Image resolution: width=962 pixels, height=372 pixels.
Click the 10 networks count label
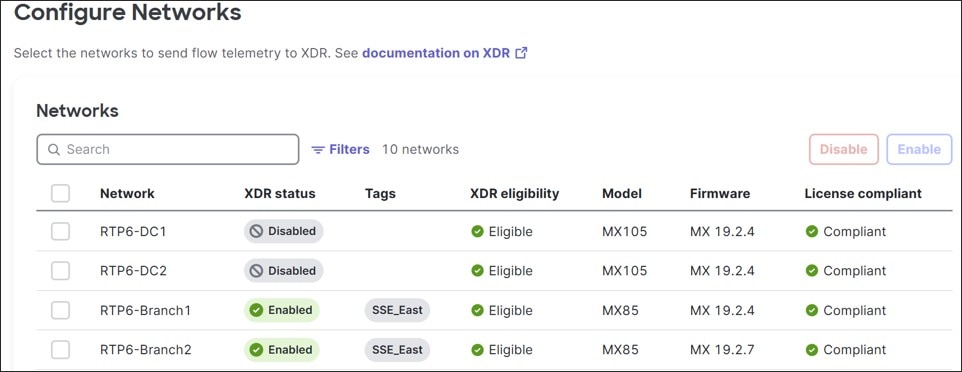pyautogui.click(x=420, y=149)
